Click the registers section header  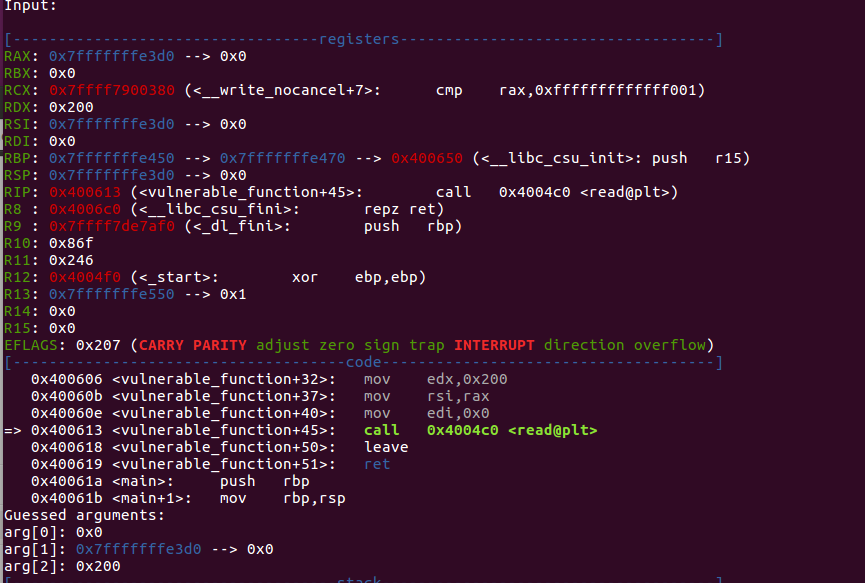point(359,39)
